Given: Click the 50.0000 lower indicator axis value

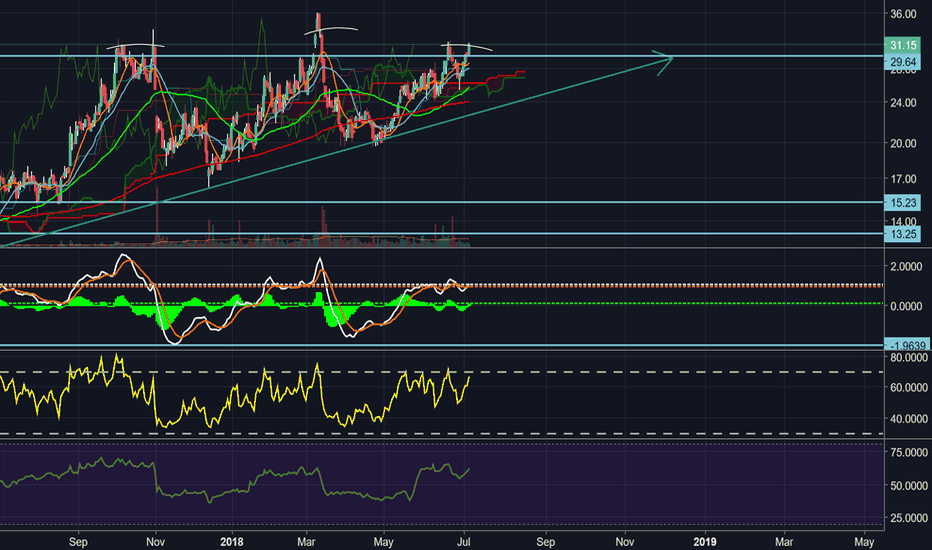Looking at the screenshot, I should [x=908, y=486].
